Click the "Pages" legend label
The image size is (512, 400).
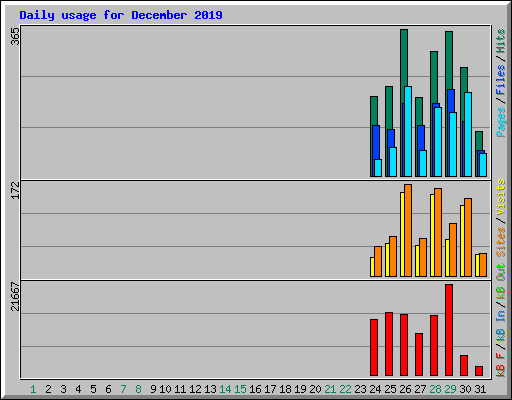click(x=501, y=122)
